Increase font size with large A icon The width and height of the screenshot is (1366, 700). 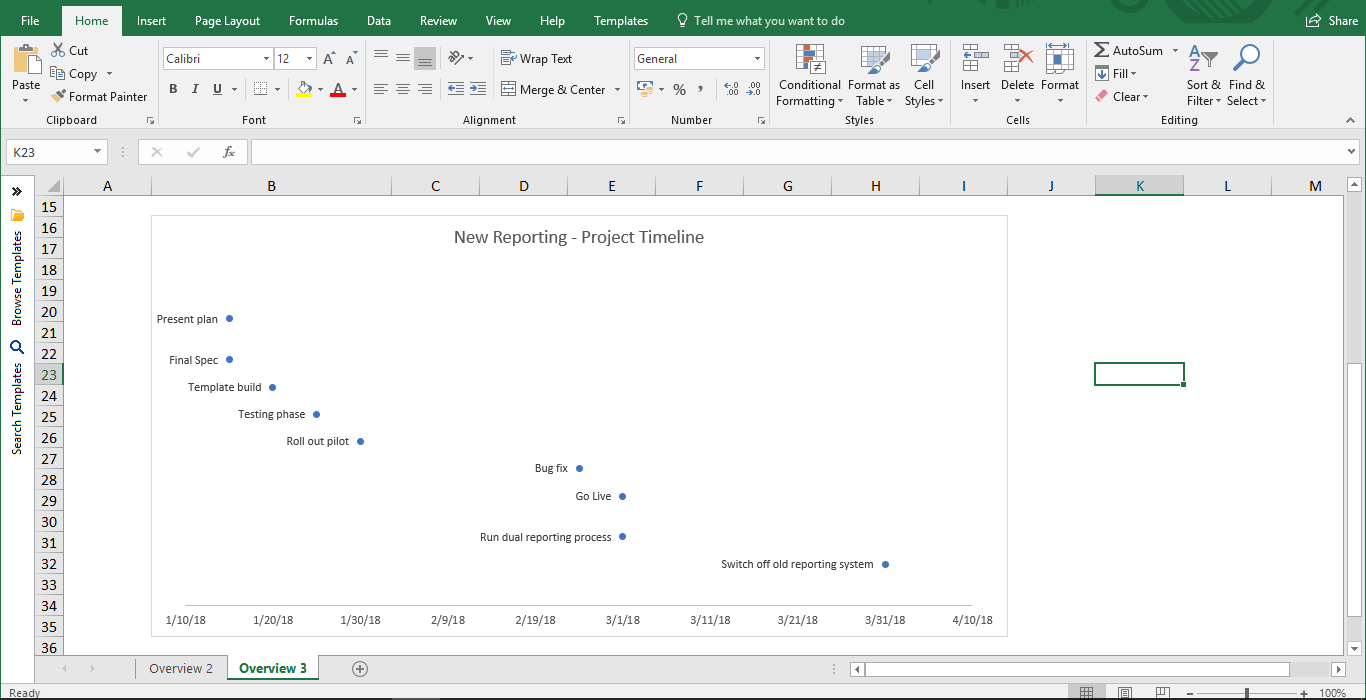329,59
